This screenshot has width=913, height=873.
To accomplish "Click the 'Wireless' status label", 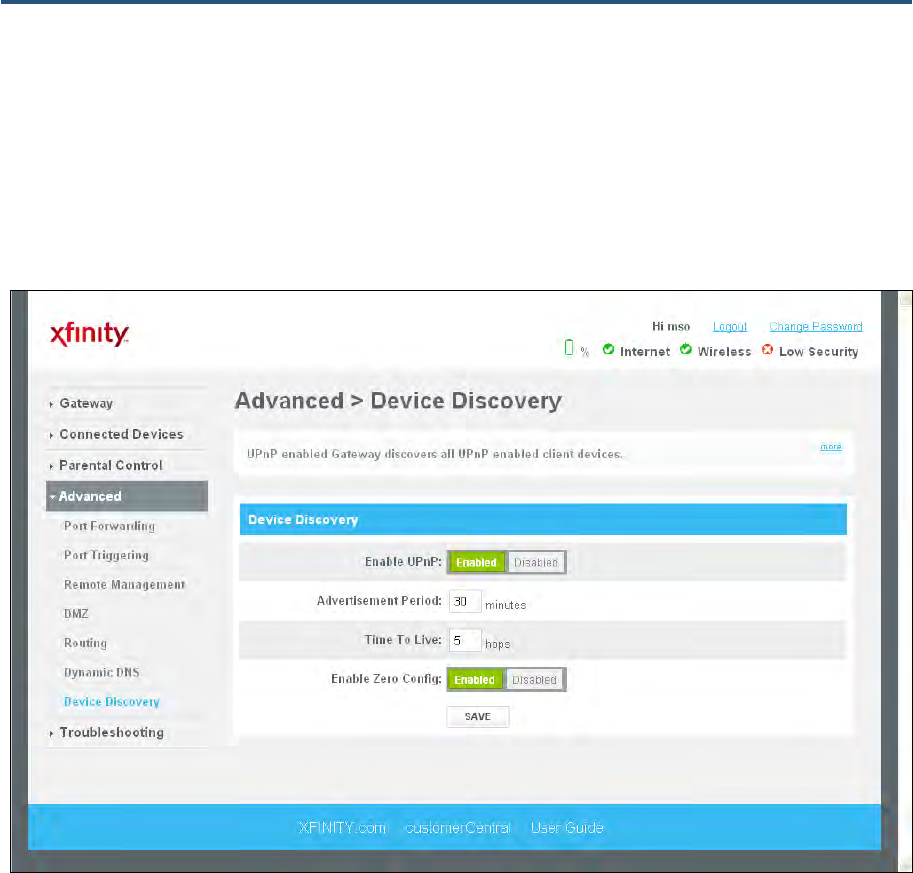I will point(724,352).
